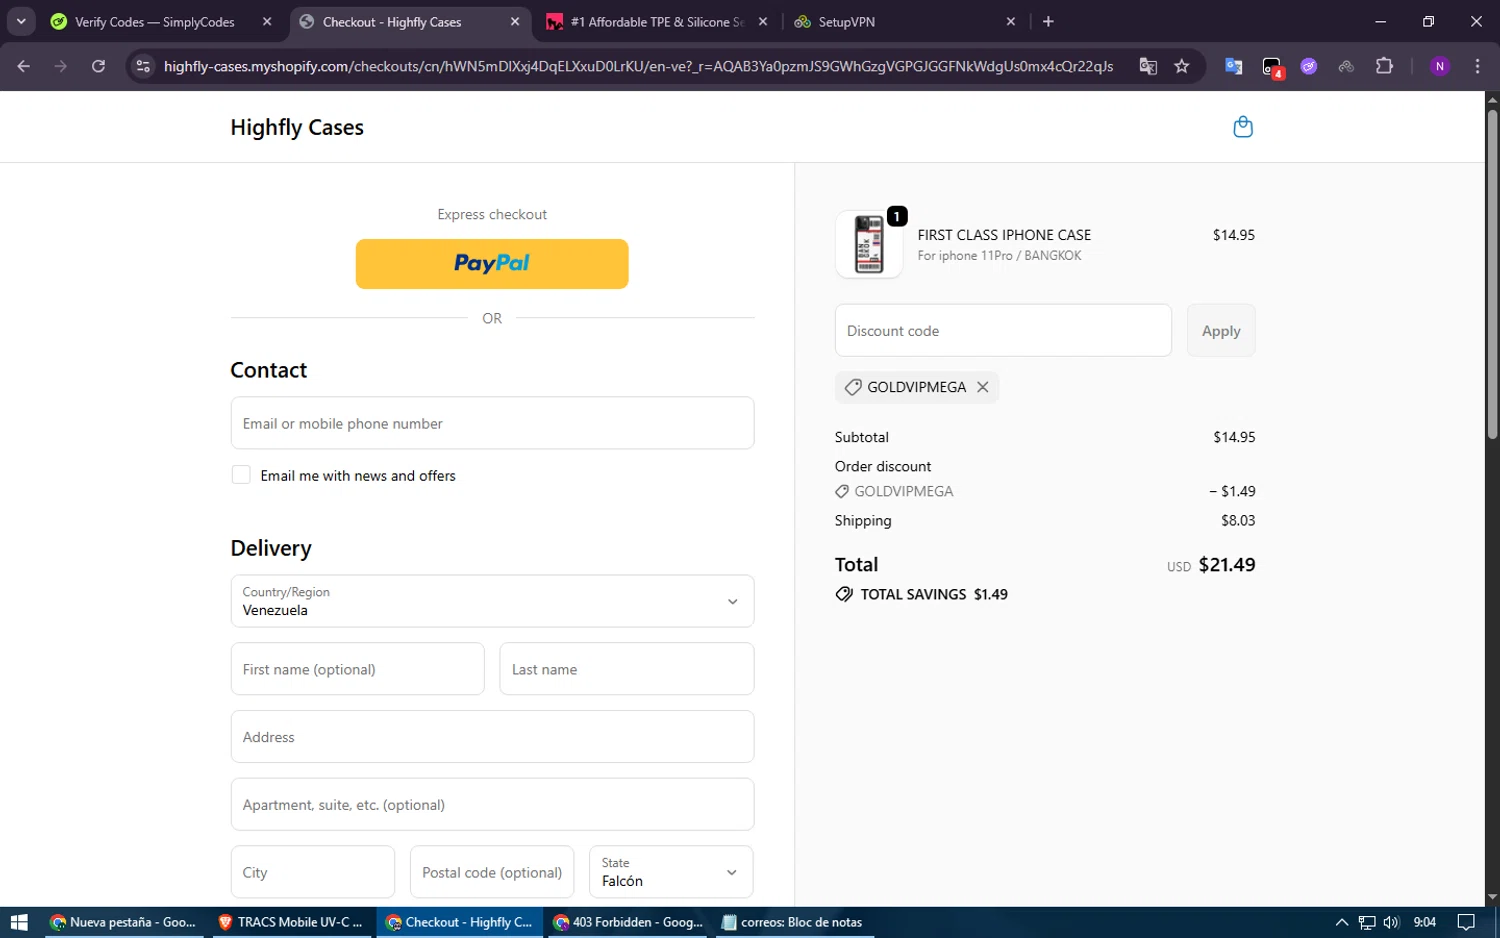Go back using the browser back arrow

point(24,66)
